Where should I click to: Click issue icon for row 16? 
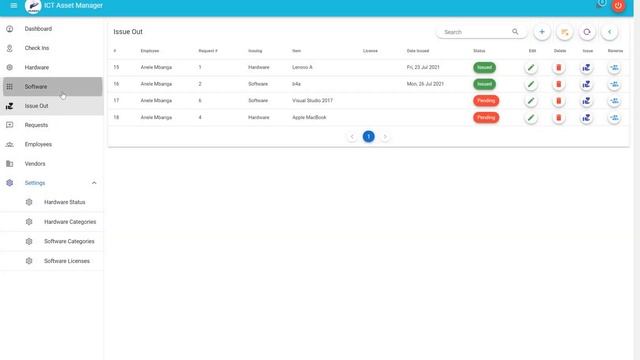click(x=587, y=84)
